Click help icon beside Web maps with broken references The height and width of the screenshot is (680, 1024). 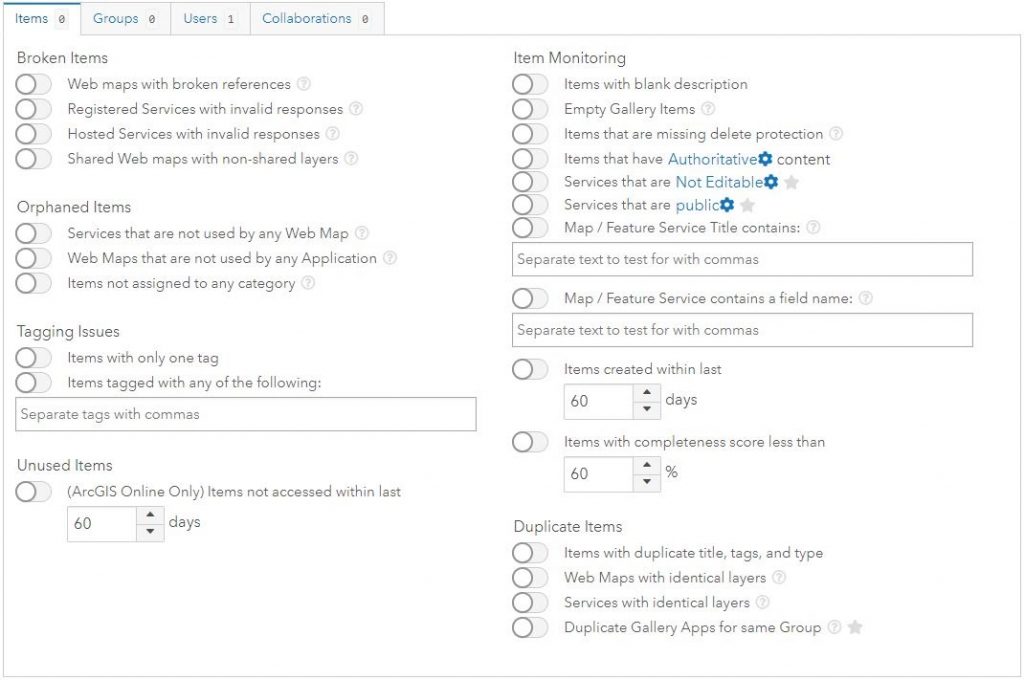pos(304,85)
